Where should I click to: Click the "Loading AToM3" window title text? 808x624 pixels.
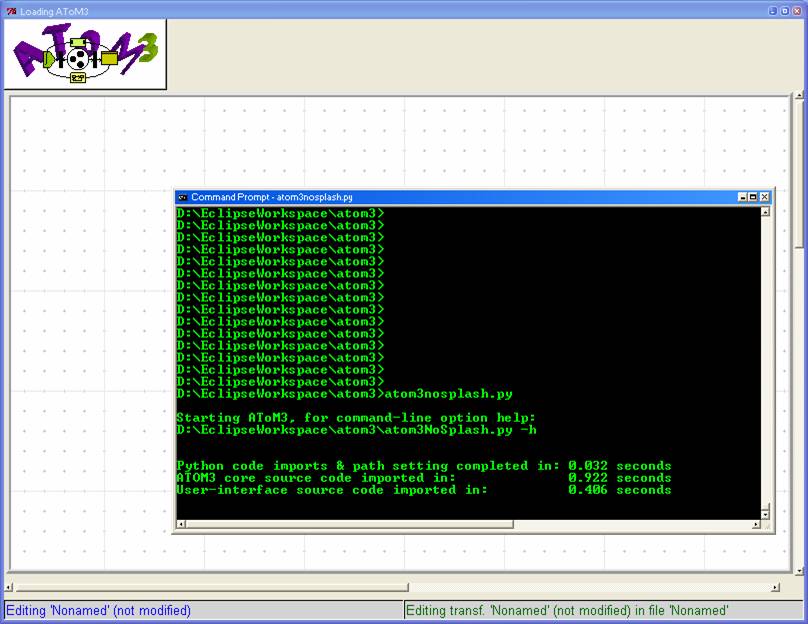[x=54, y=11]
